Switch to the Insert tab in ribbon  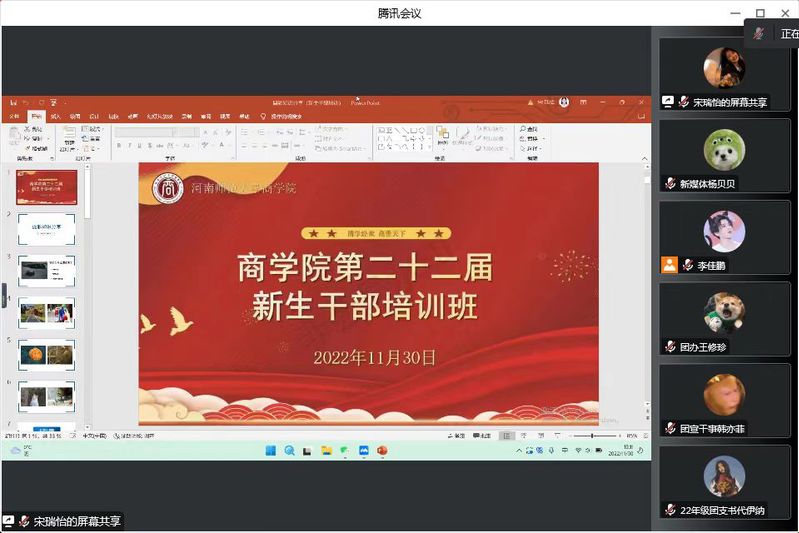pyautogui.click(x=55, y=116)
